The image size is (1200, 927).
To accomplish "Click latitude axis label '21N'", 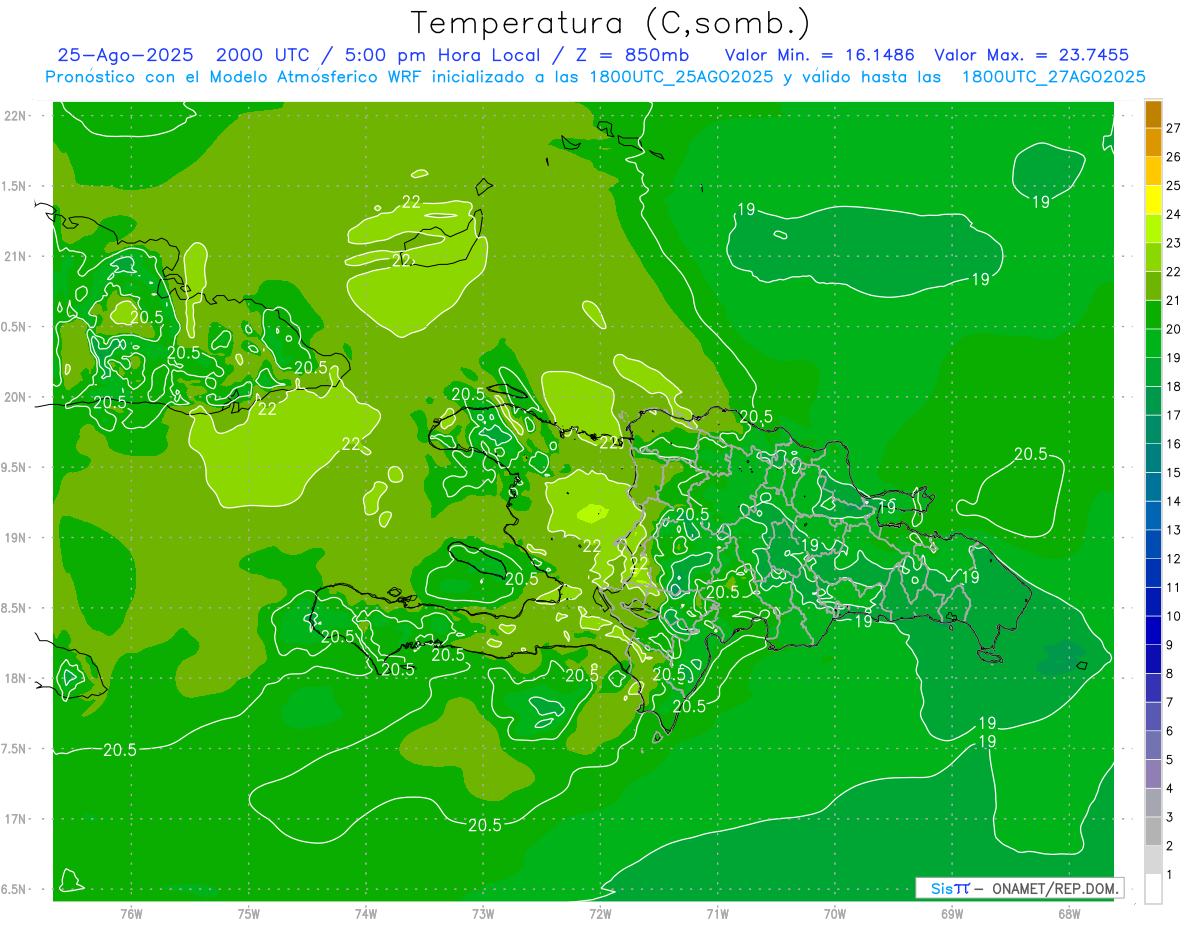I will (15, 256).
